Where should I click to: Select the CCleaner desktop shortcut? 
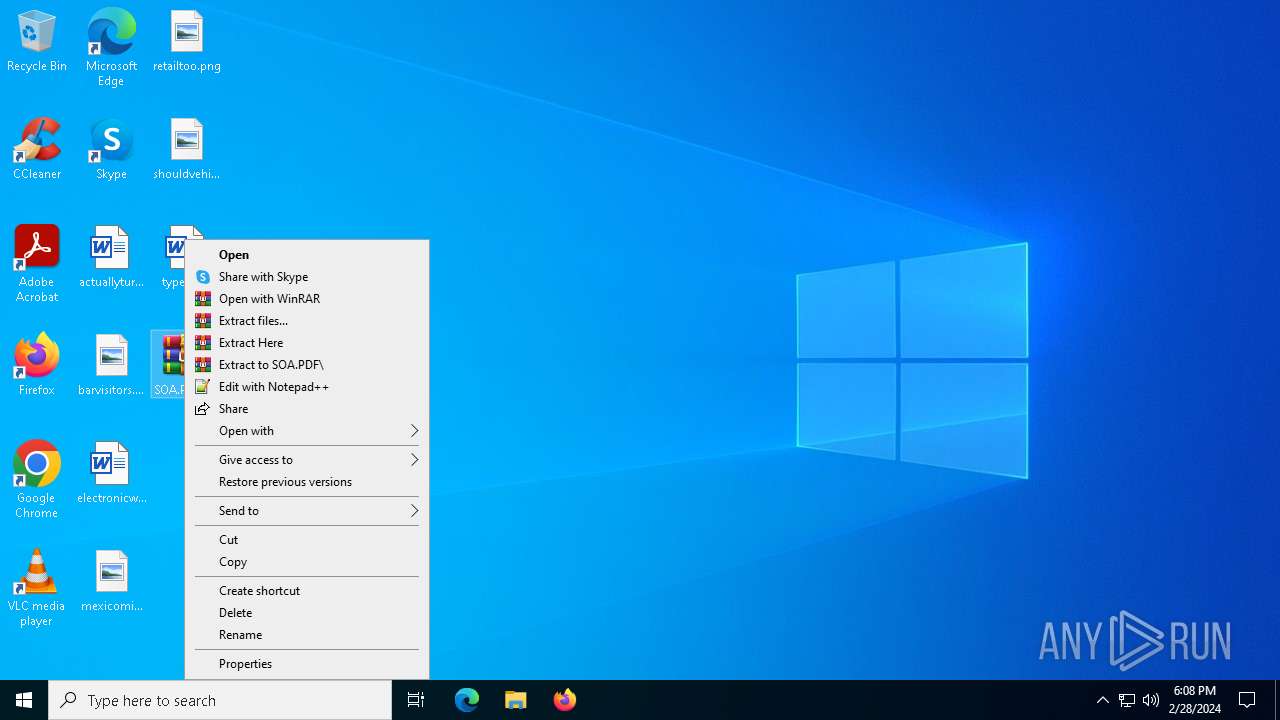pos(37,150)
